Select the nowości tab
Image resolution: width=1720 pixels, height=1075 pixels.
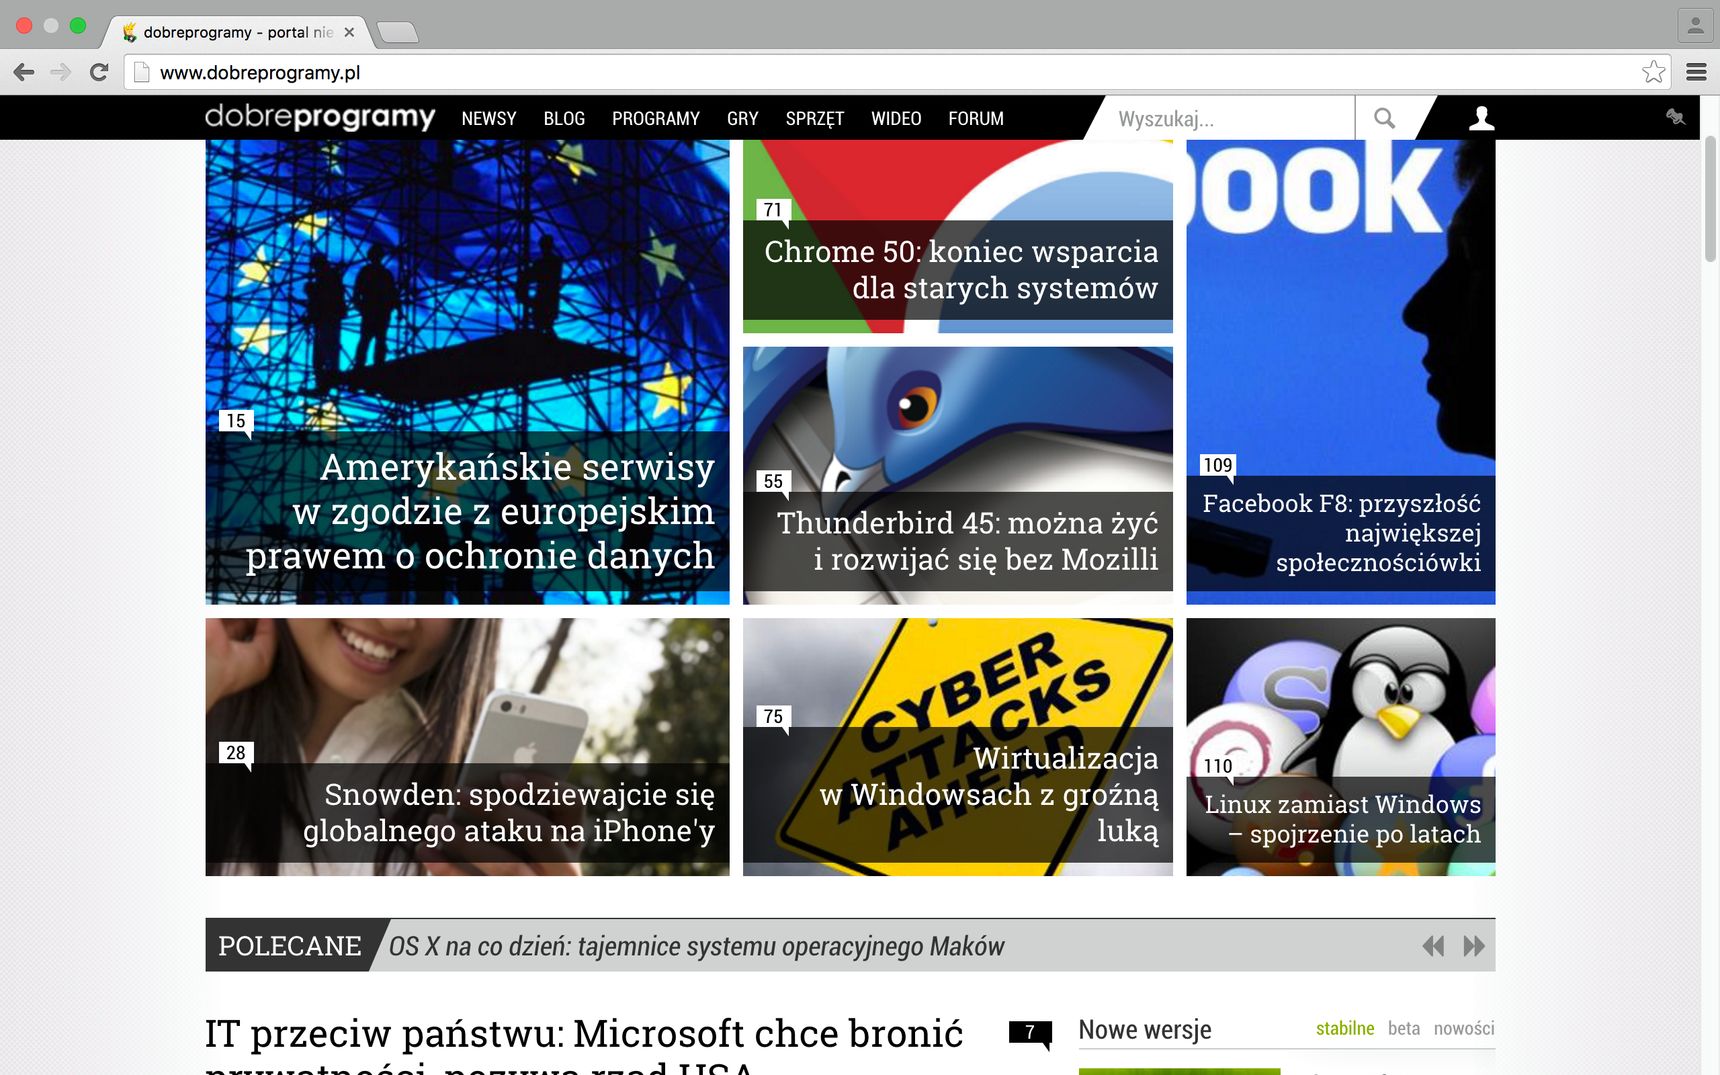pos(1464,1028)
